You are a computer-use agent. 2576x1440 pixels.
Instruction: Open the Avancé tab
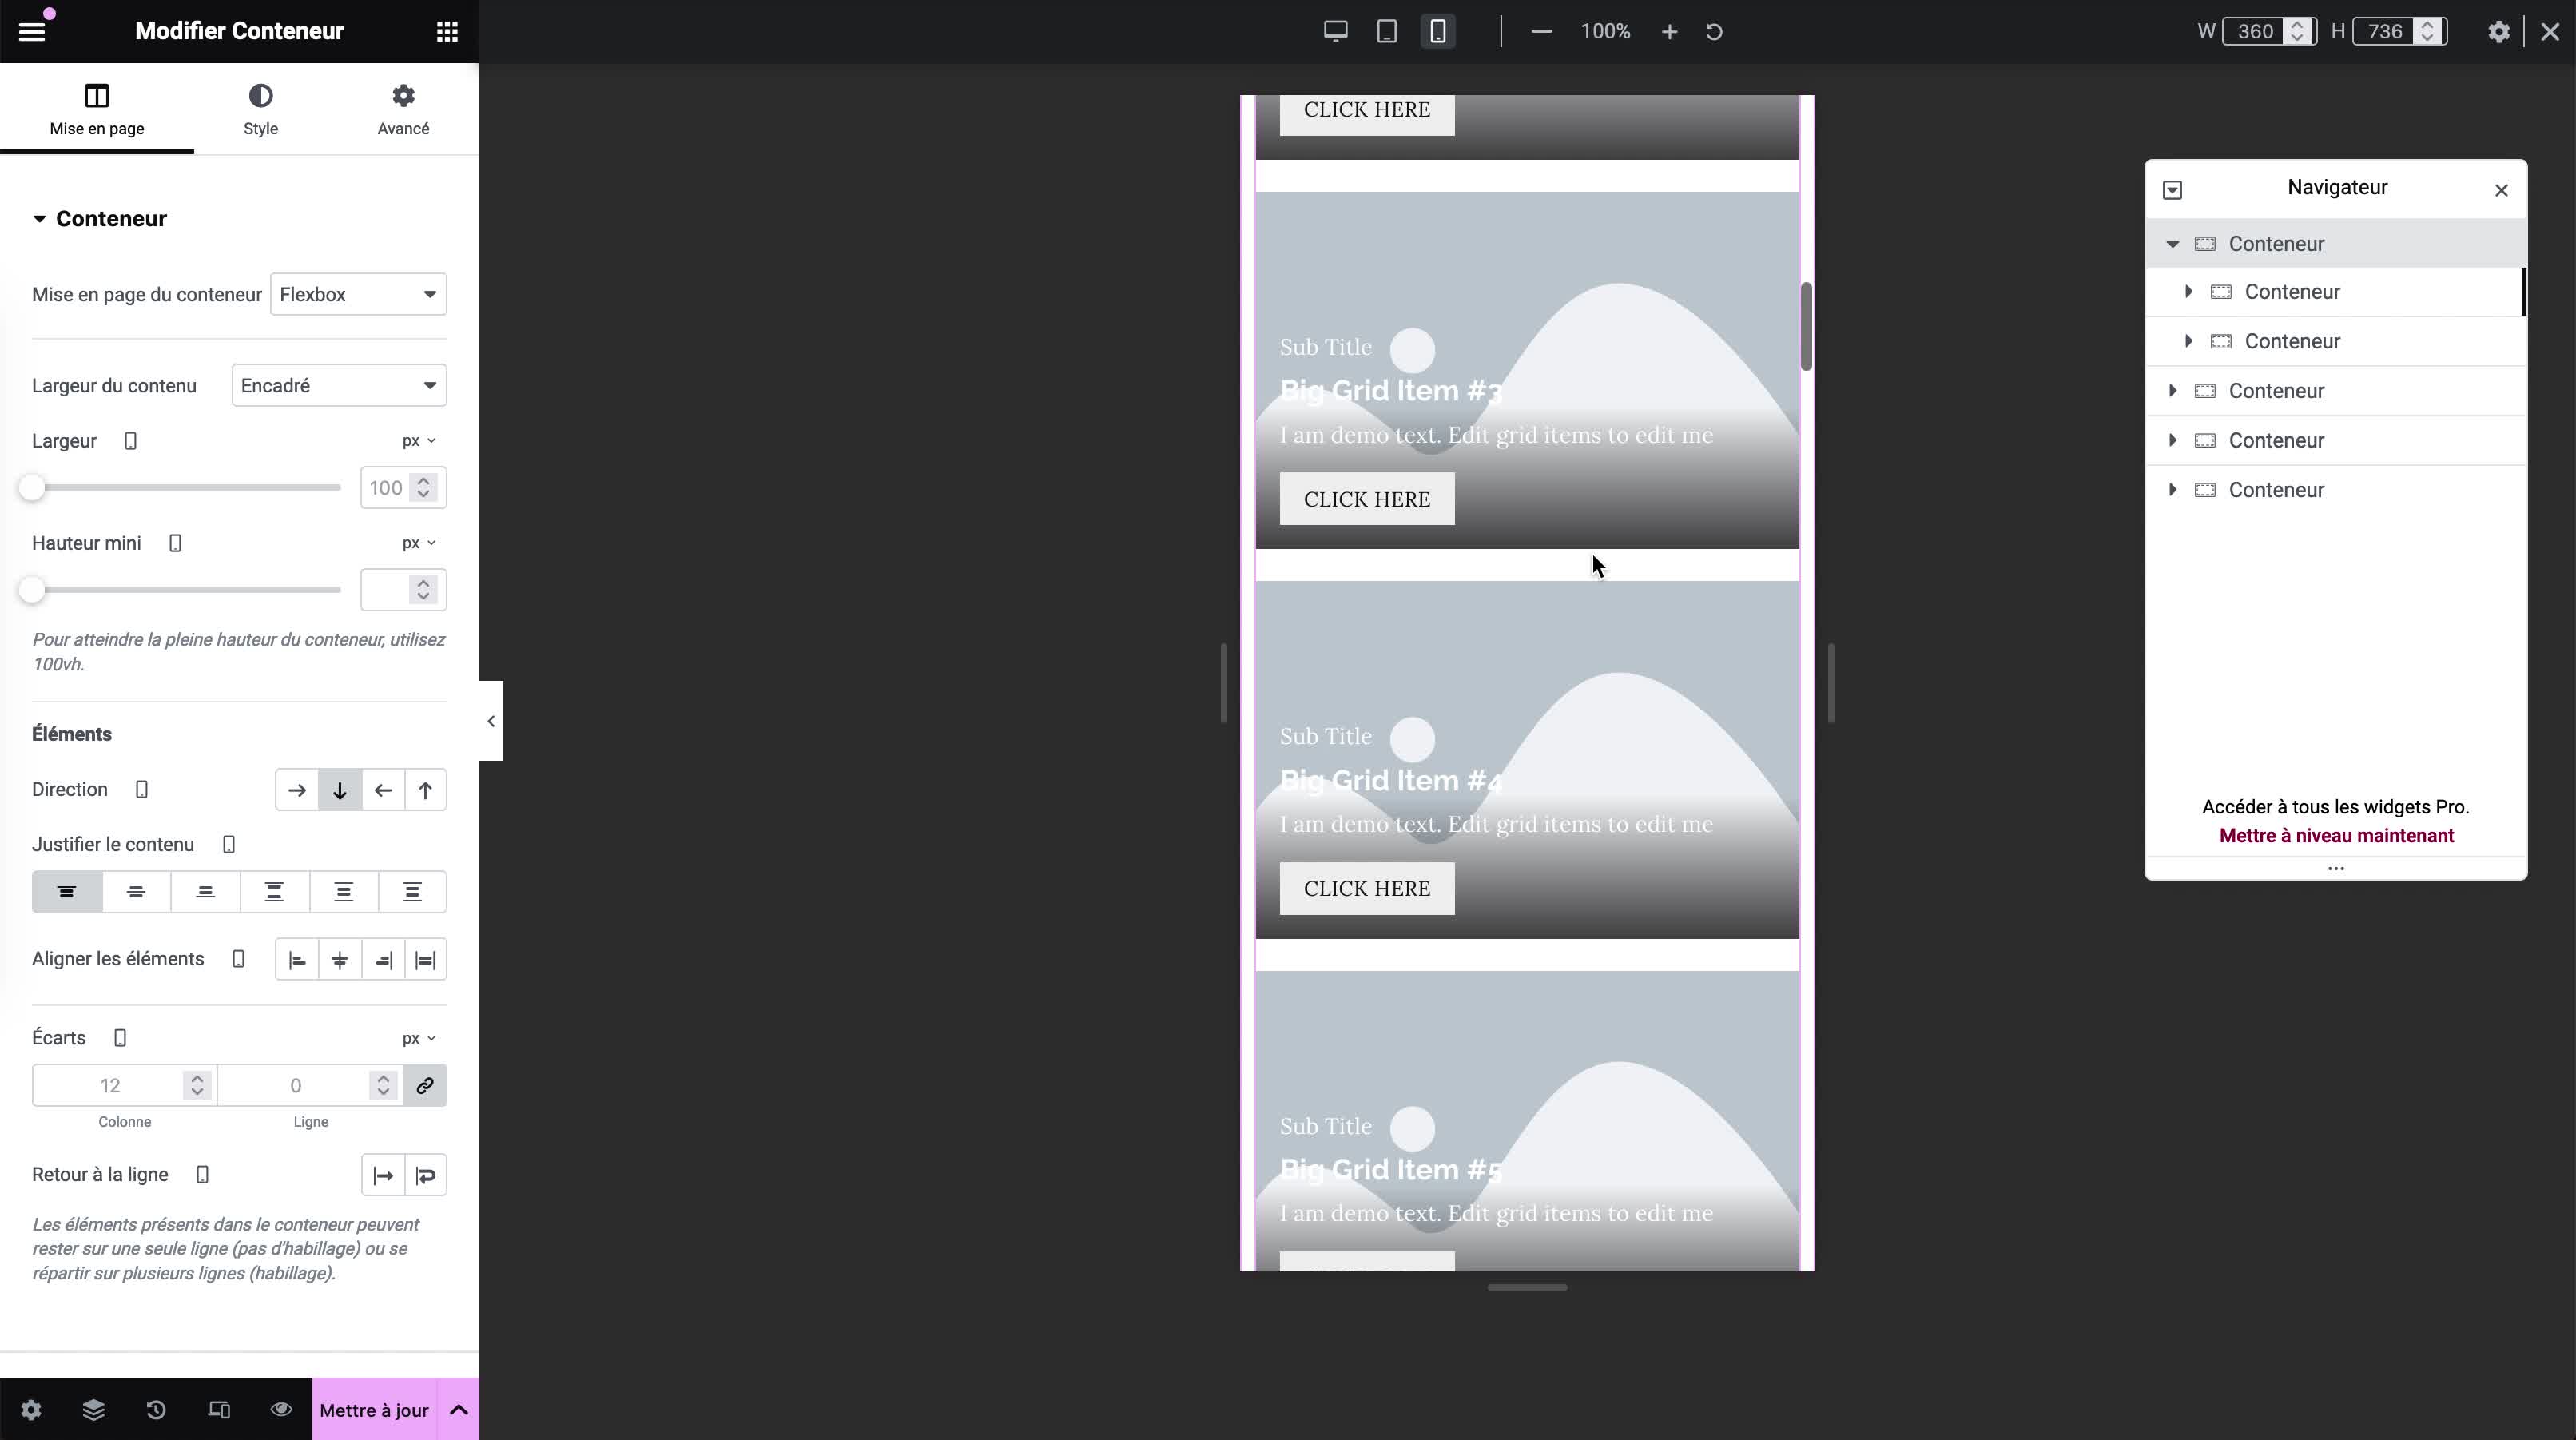pyautogui.click(x=403, y=109)
